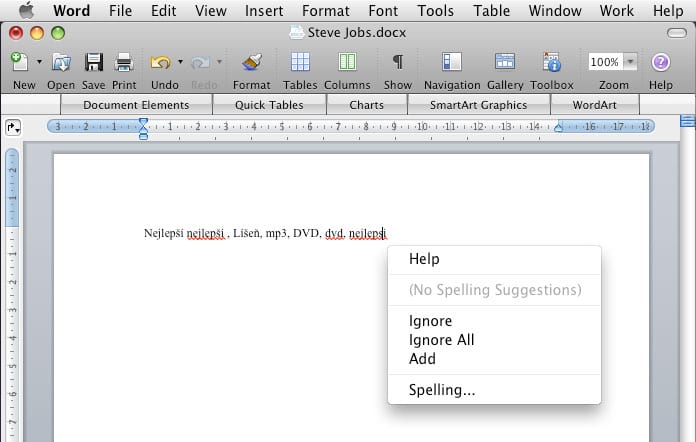Click the word "Líšeň" in document
Screen dimensions: 696x442
pyautogui.click(x=246, y=233)
